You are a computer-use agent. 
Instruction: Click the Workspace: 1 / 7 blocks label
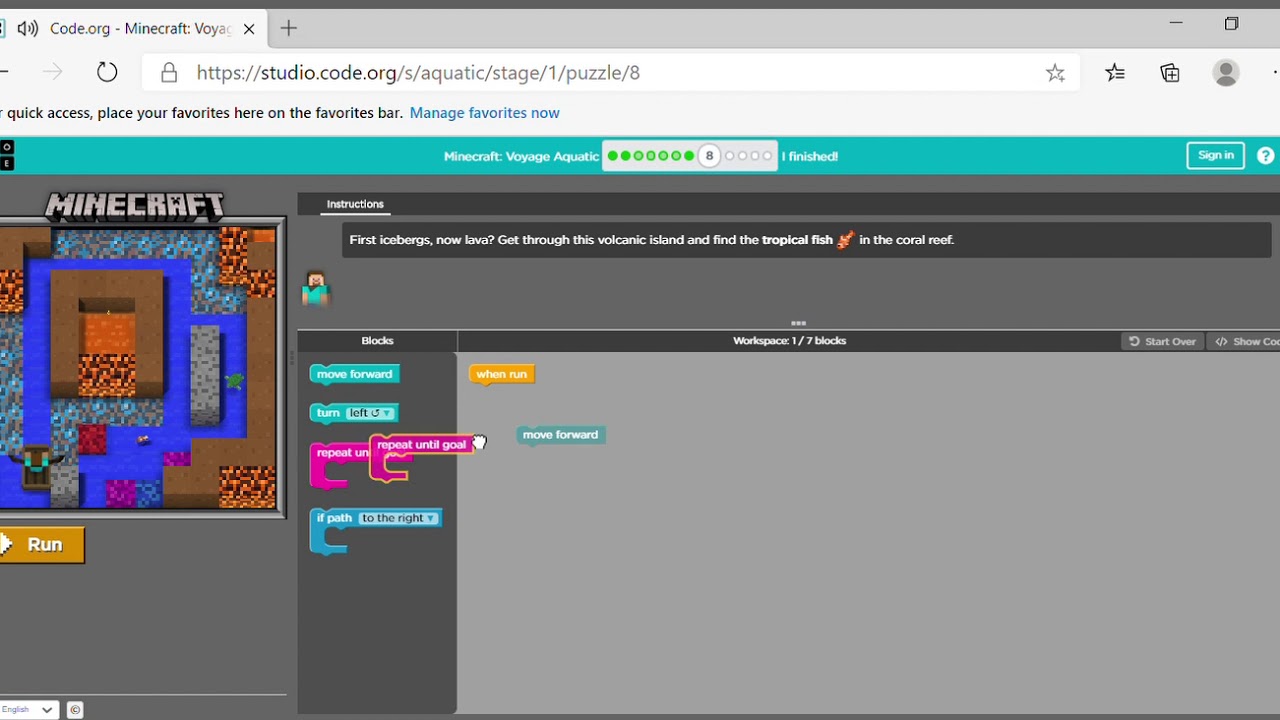[x=789, y=341]
